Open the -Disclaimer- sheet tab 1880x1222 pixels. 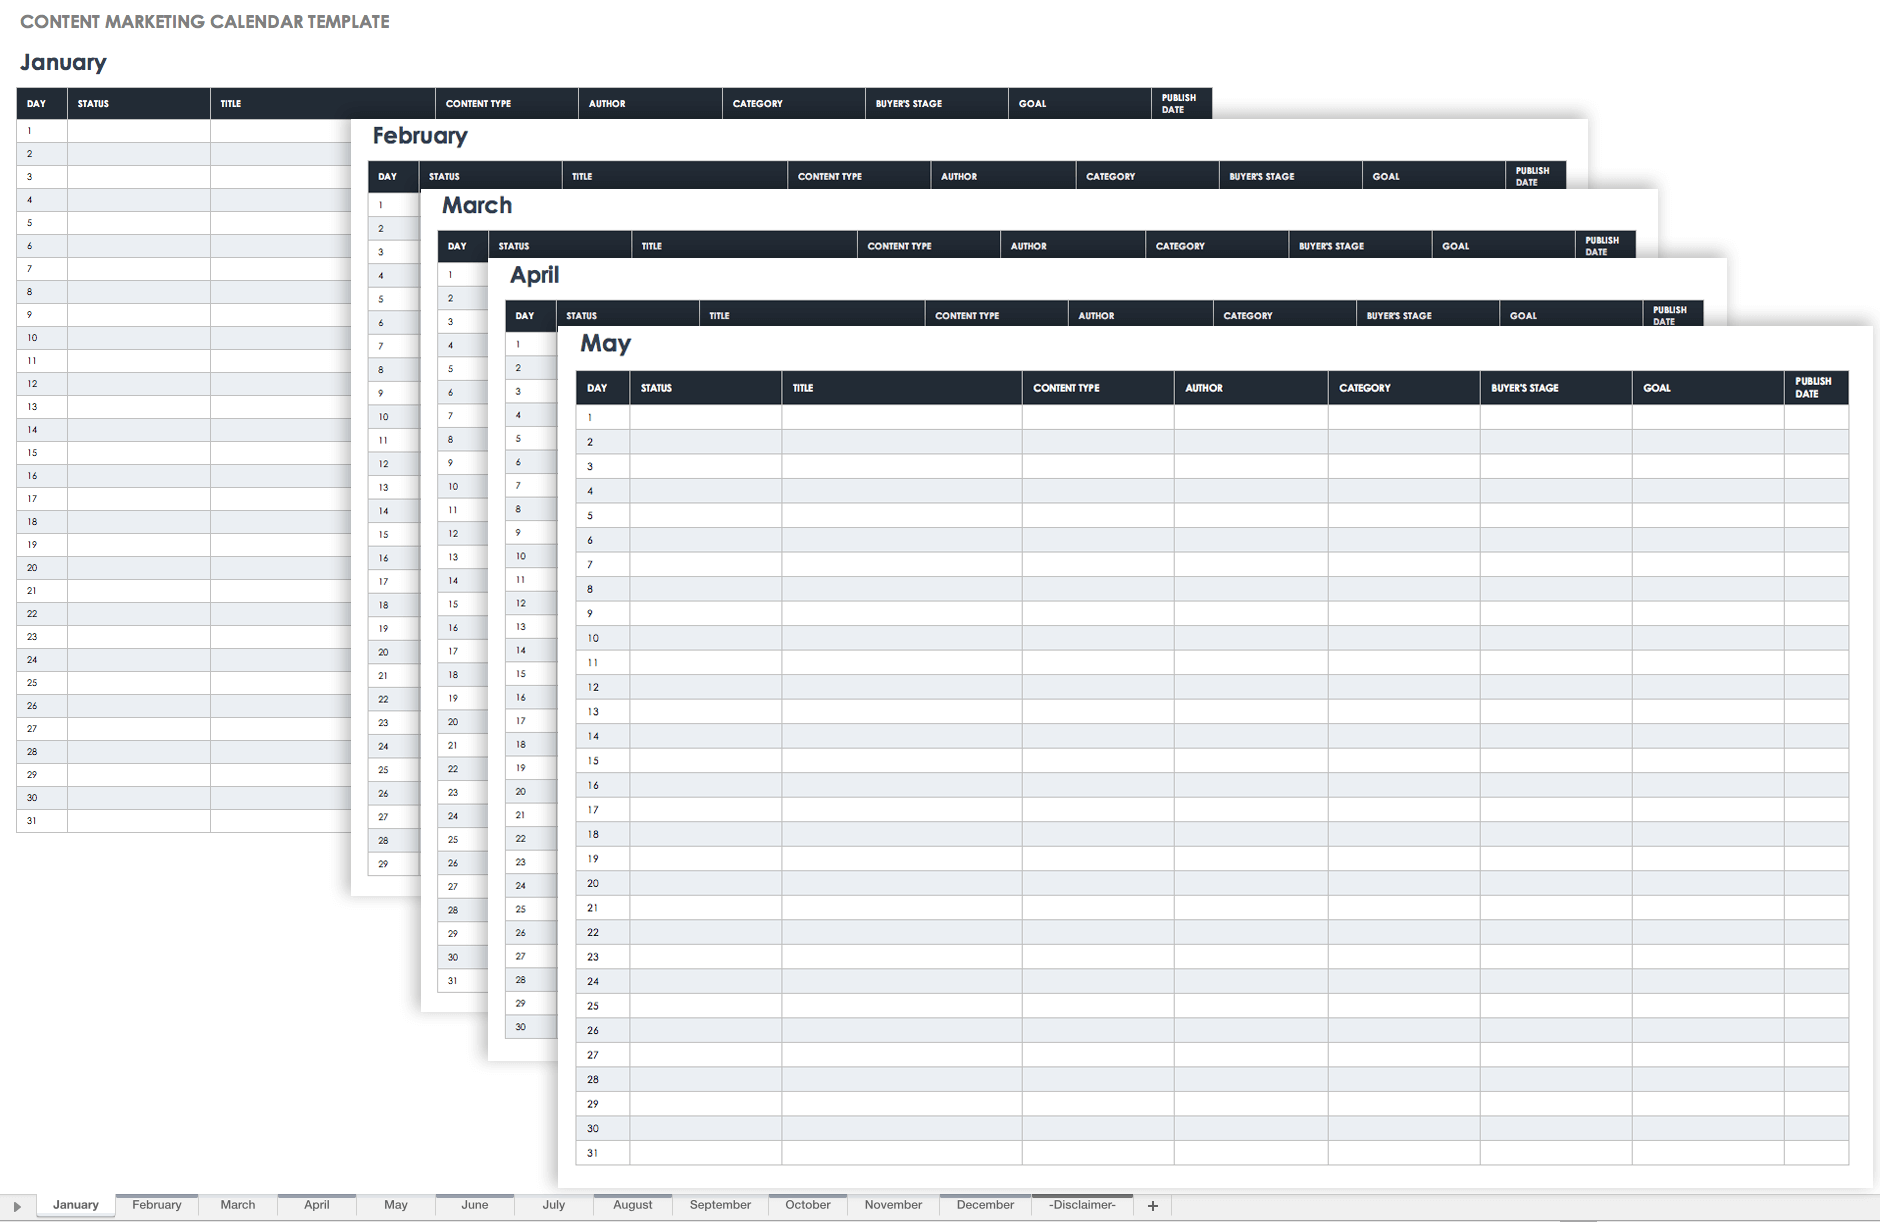point(1082,1205)
